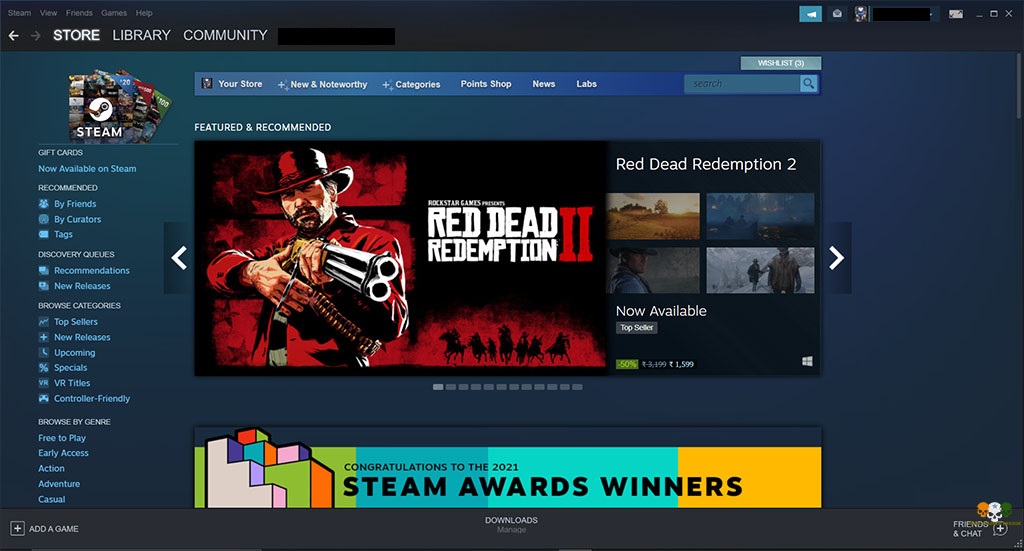This screenshot has width=1024, height=551.
Task: Click the Red Dead Redemption 2 title
Action: (706, 165)
